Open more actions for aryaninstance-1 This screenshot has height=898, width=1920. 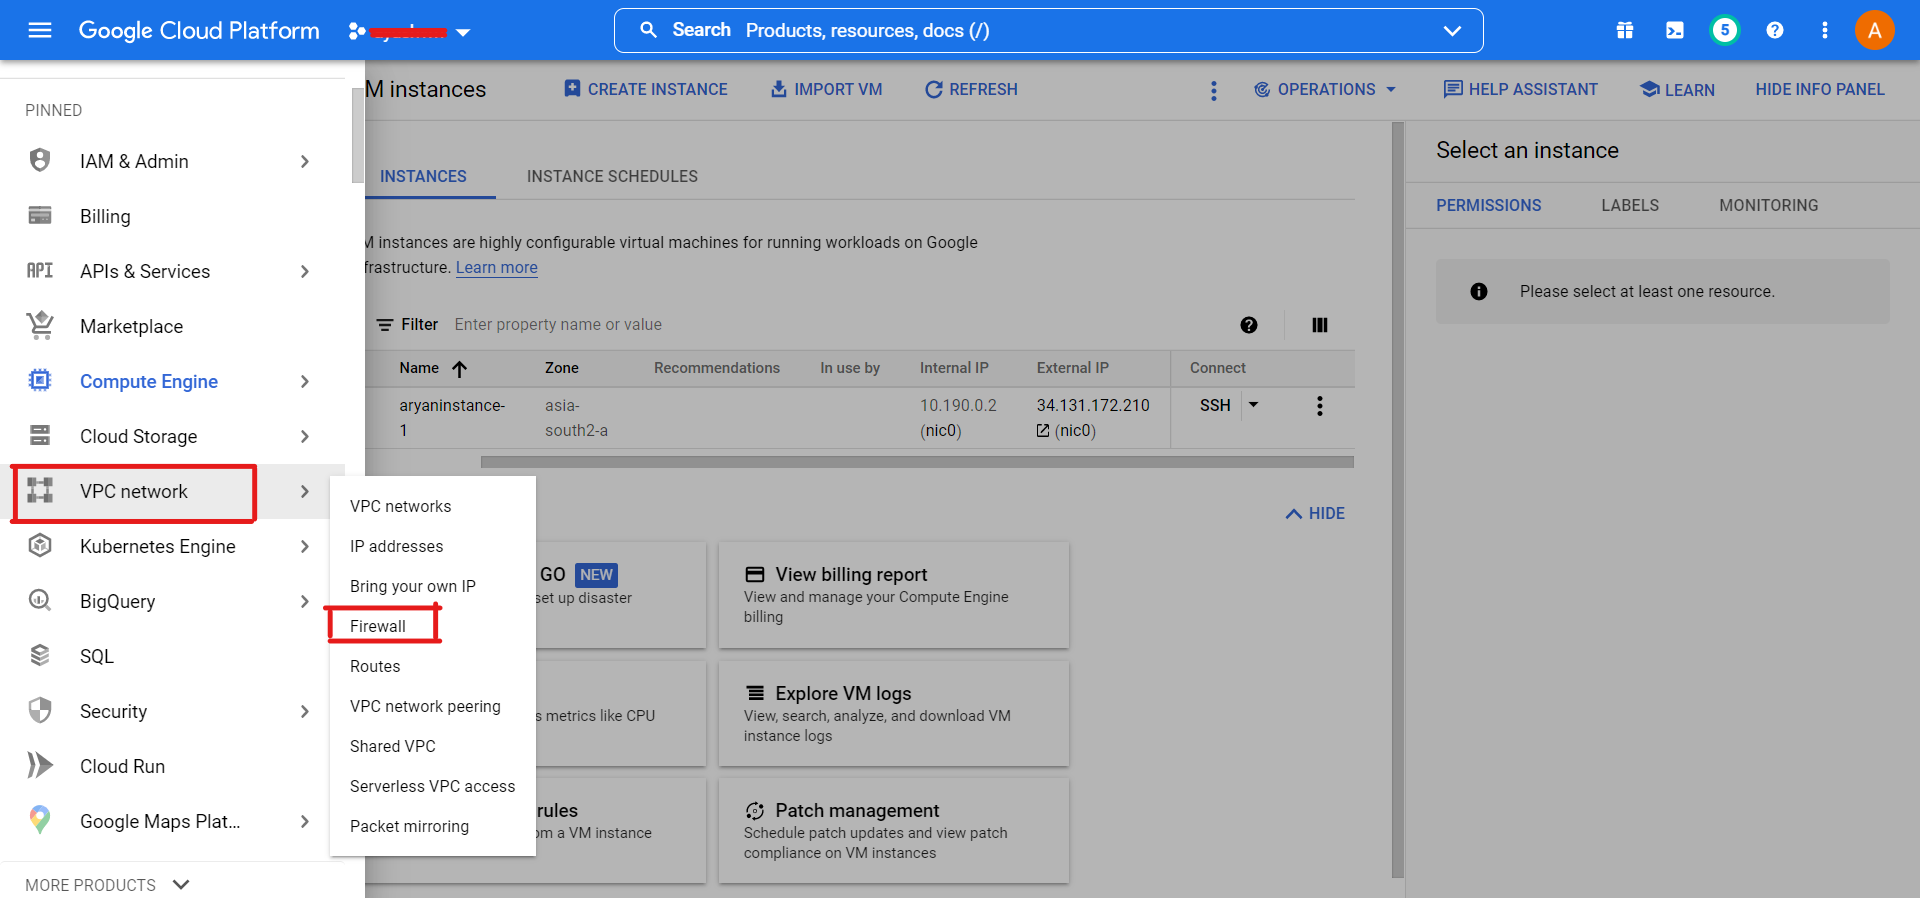(1320, 406)
